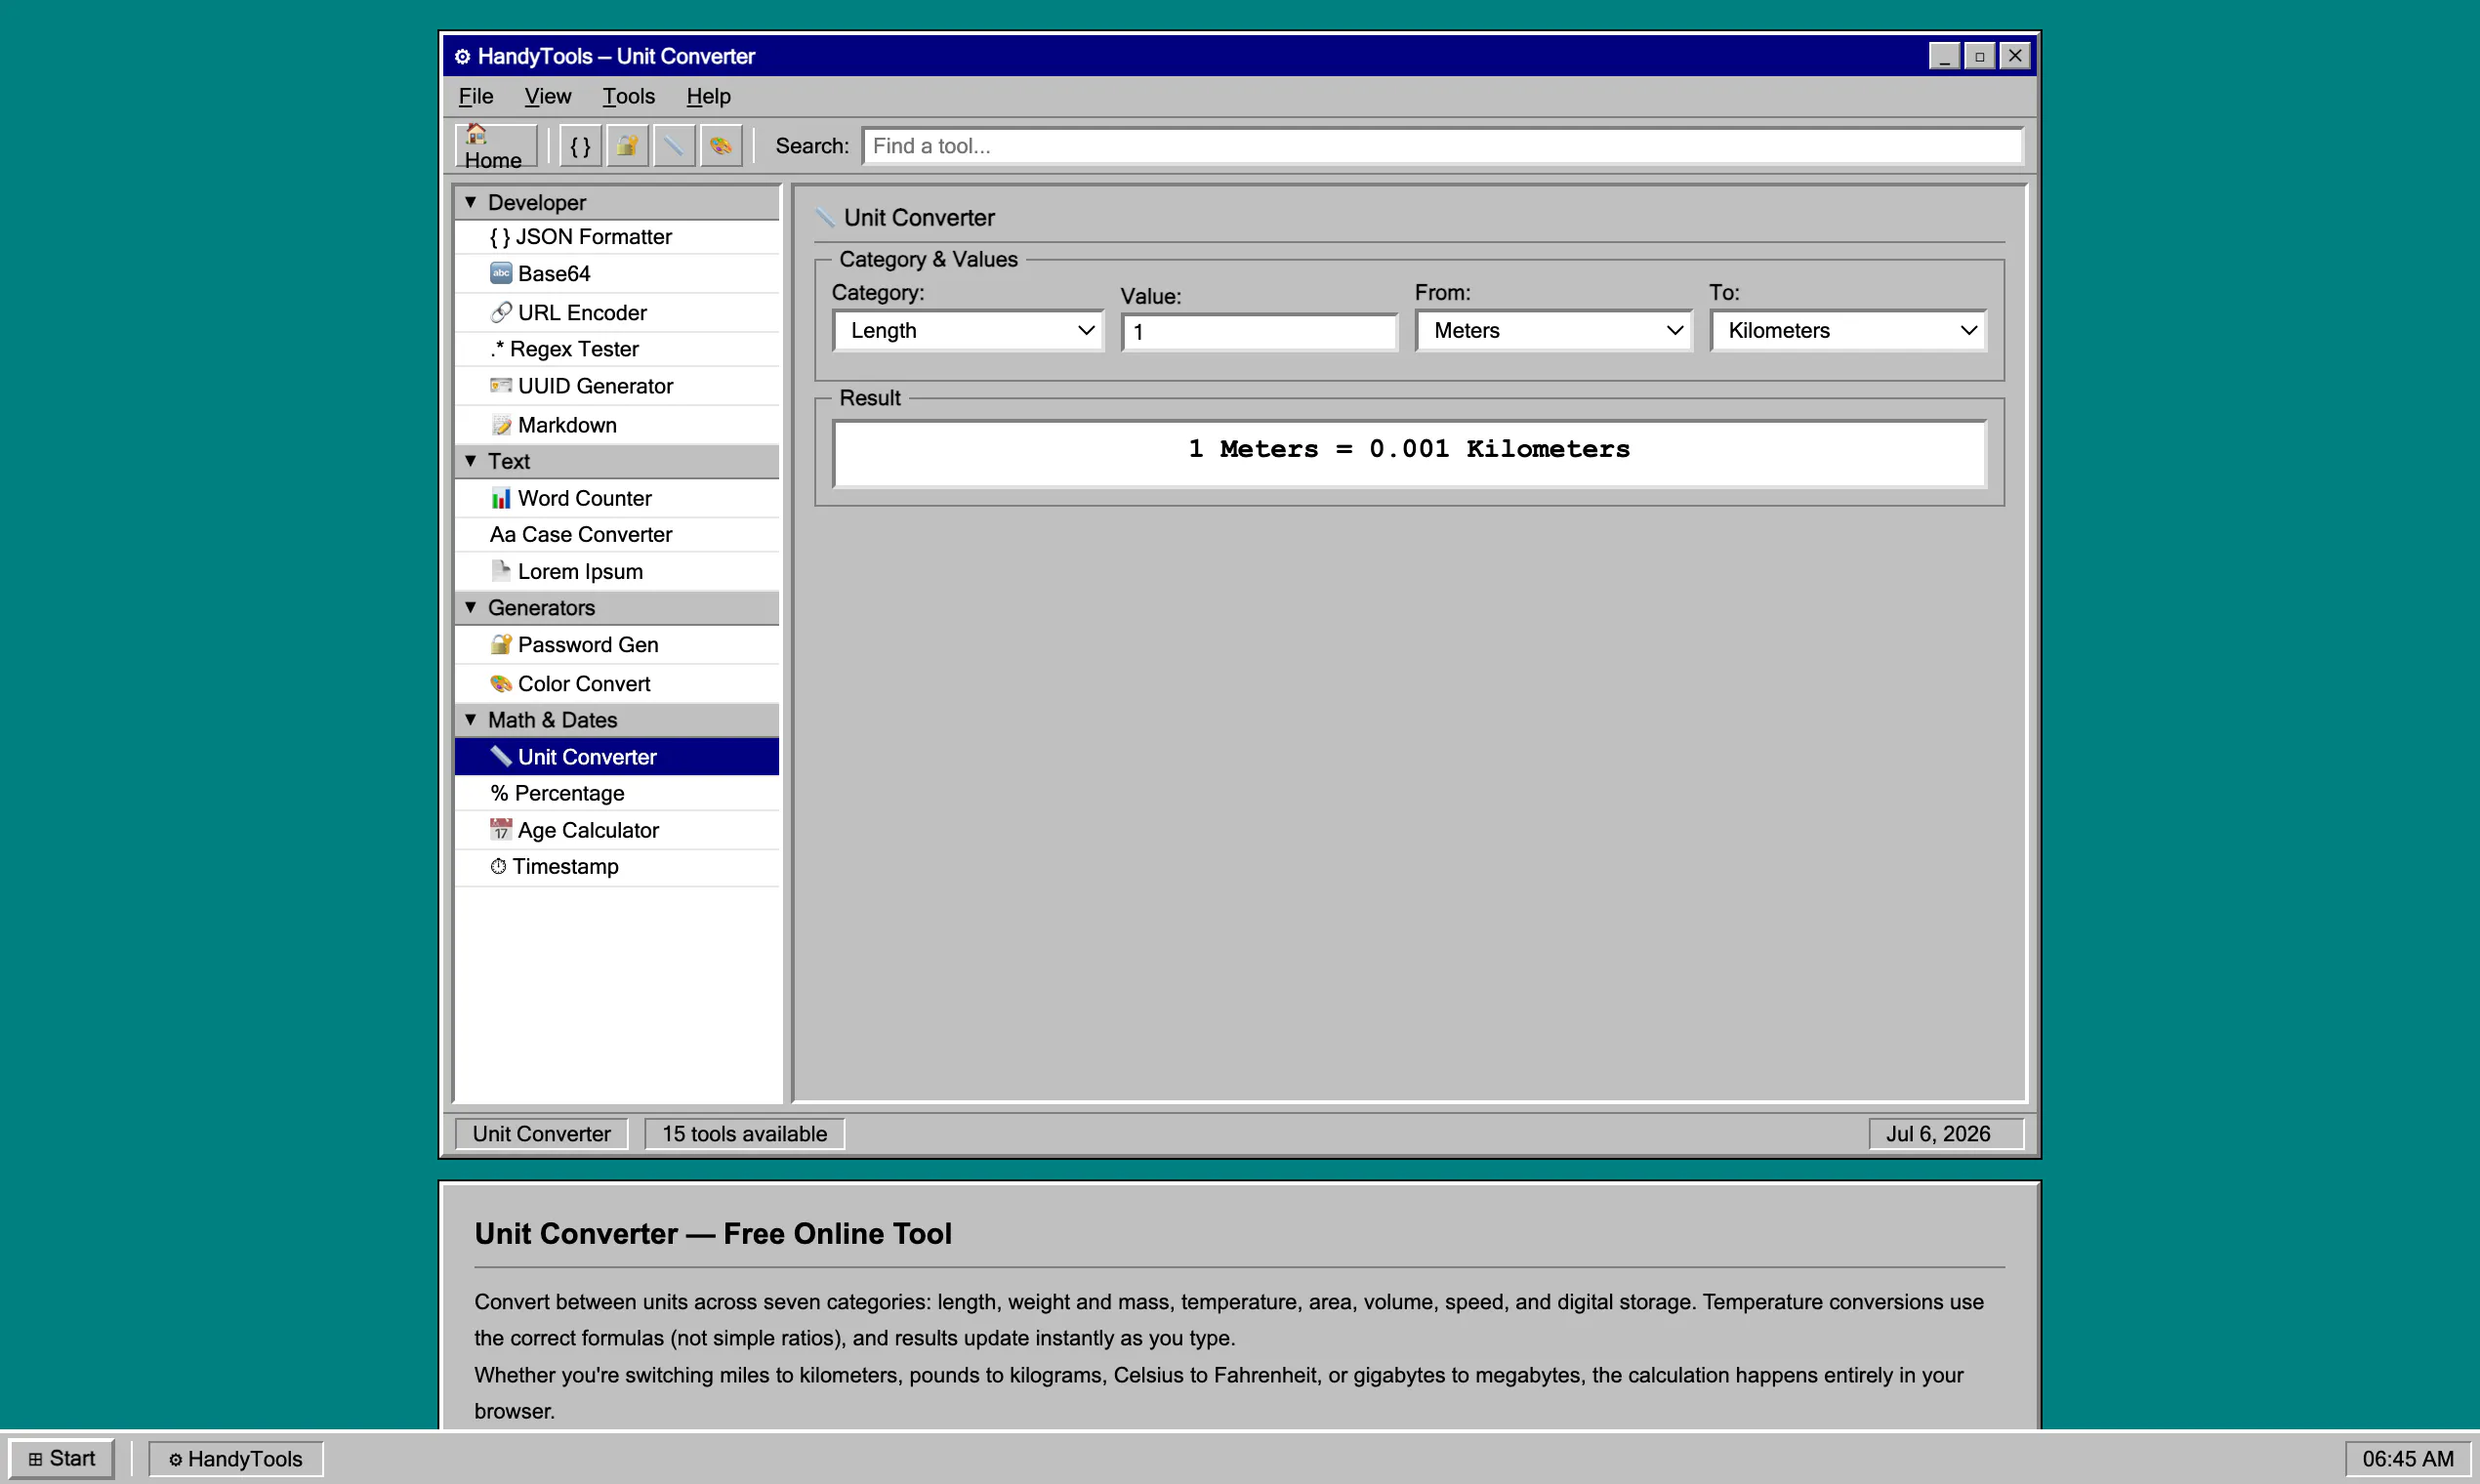2480x1484 pixels.
Task: Open Age Calculator in sidebar
Action: pyautogui.click(x=617, y=831)
